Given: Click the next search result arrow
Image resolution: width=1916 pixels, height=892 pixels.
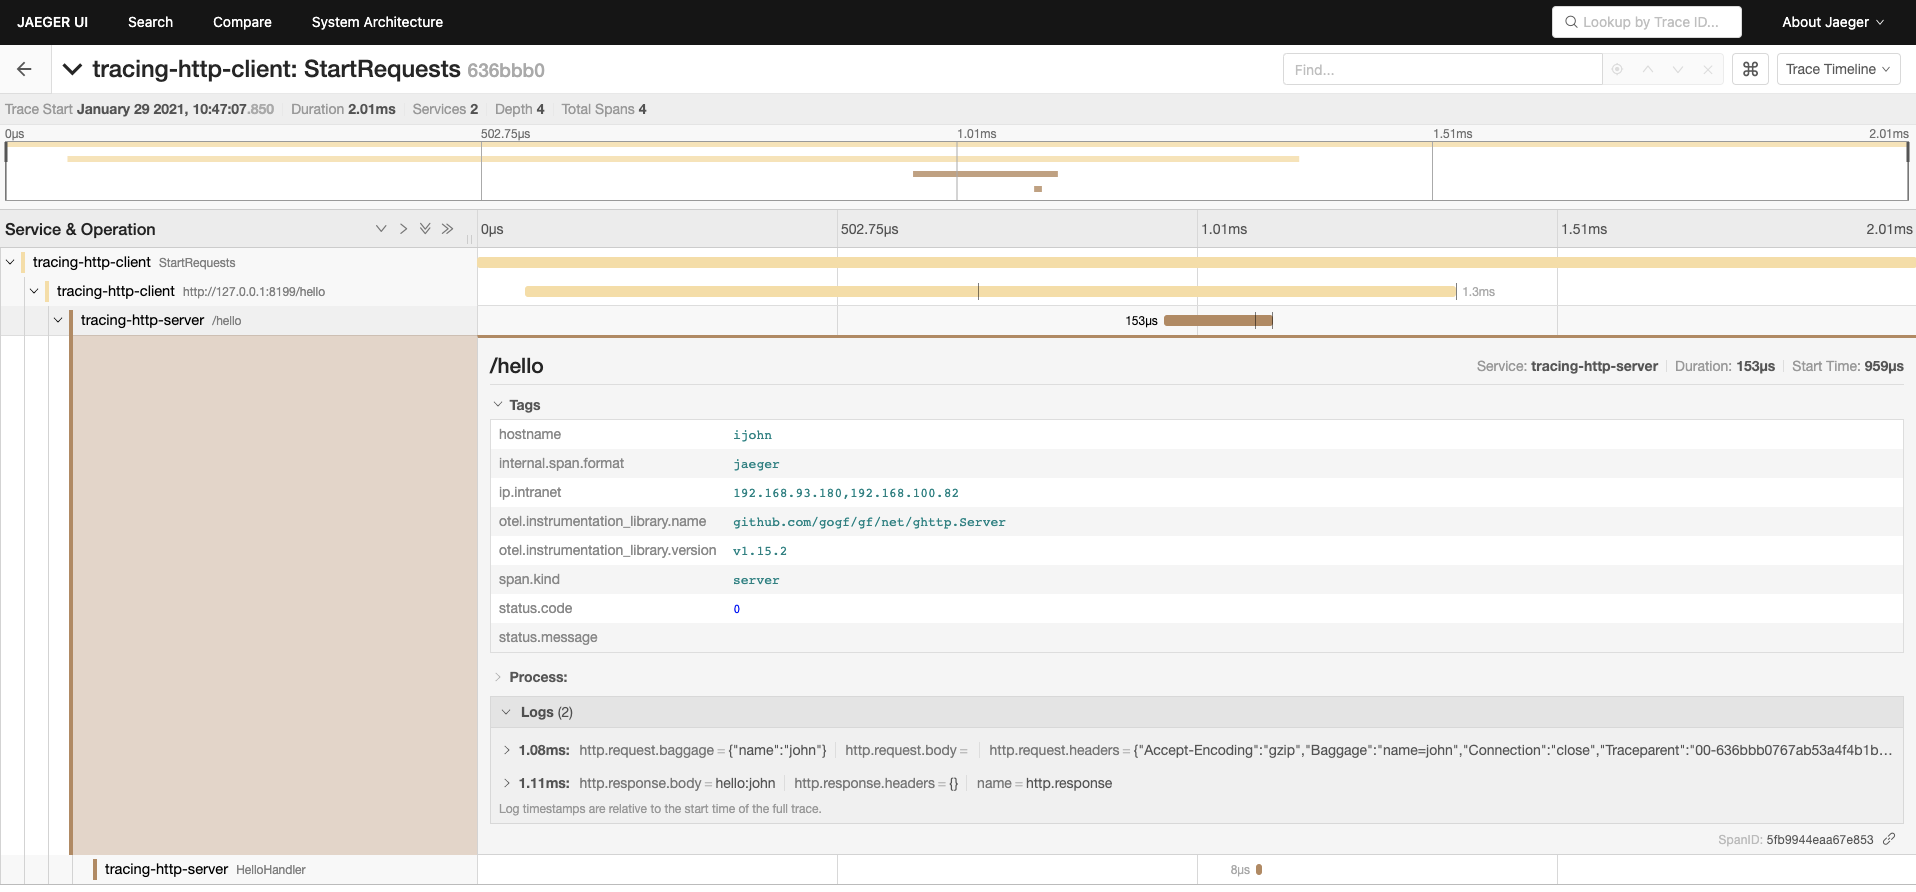Looking at the screenshot, I should point(1678,69).
